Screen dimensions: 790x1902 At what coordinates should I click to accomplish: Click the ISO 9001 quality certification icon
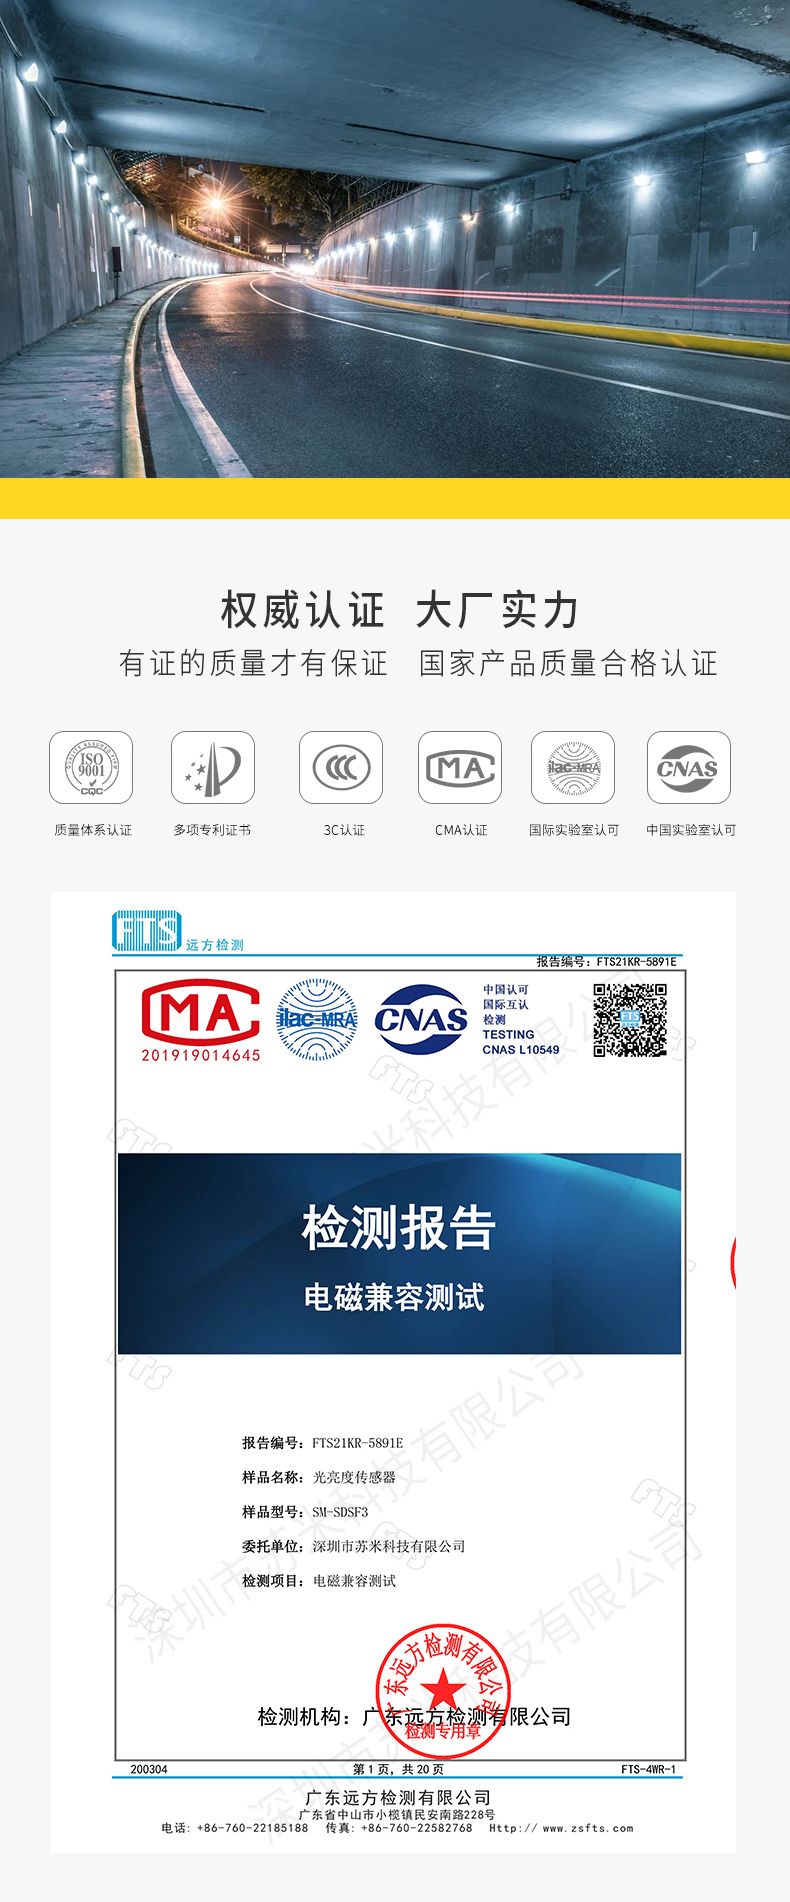coord(91,768)
